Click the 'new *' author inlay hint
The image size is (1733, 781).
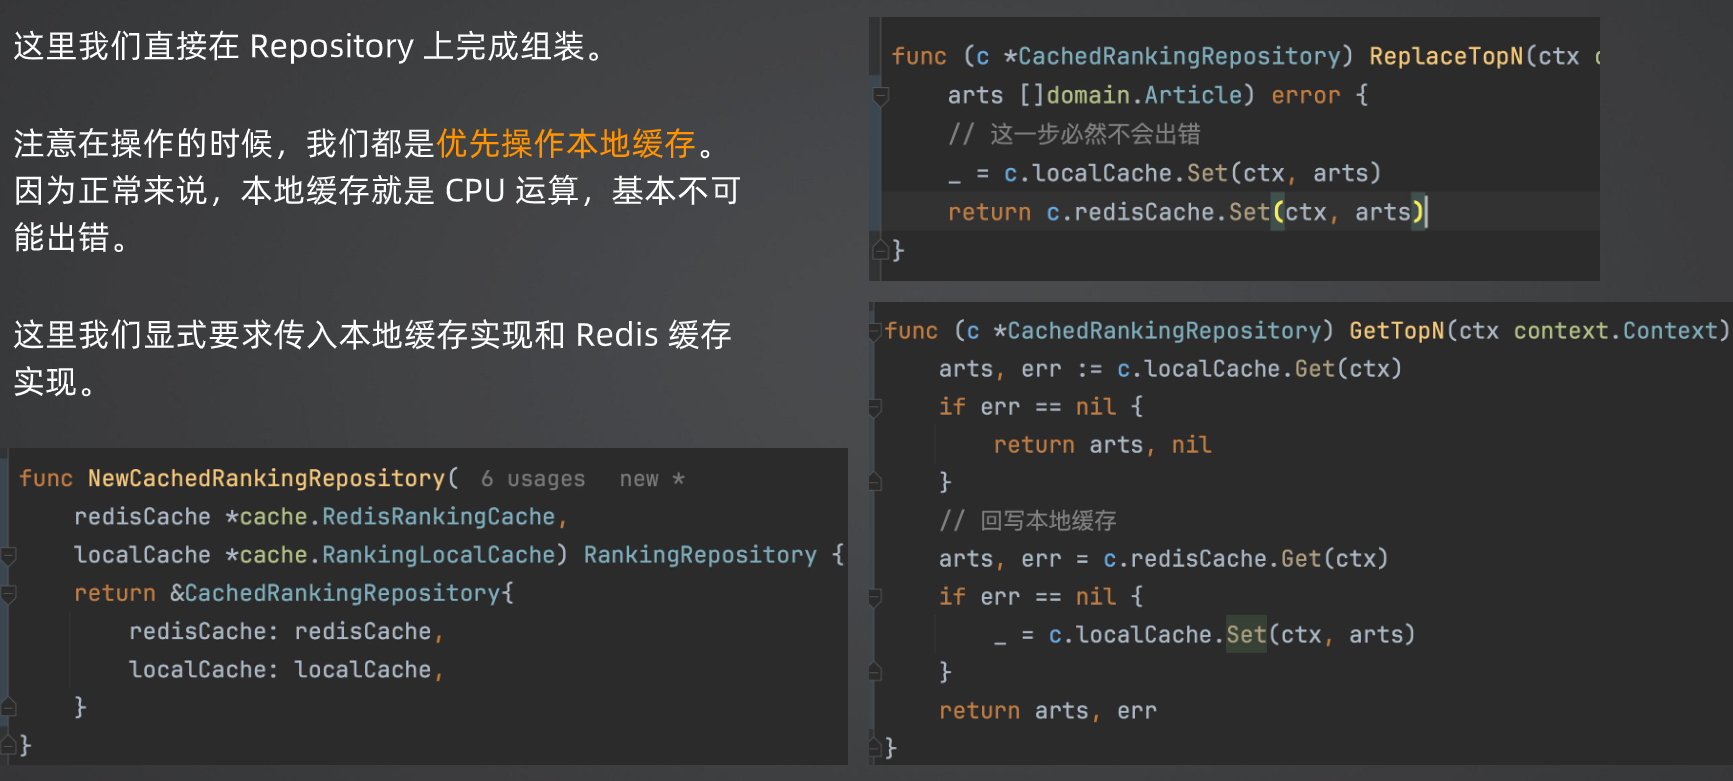pyautogui.click(x=652, y=479)
